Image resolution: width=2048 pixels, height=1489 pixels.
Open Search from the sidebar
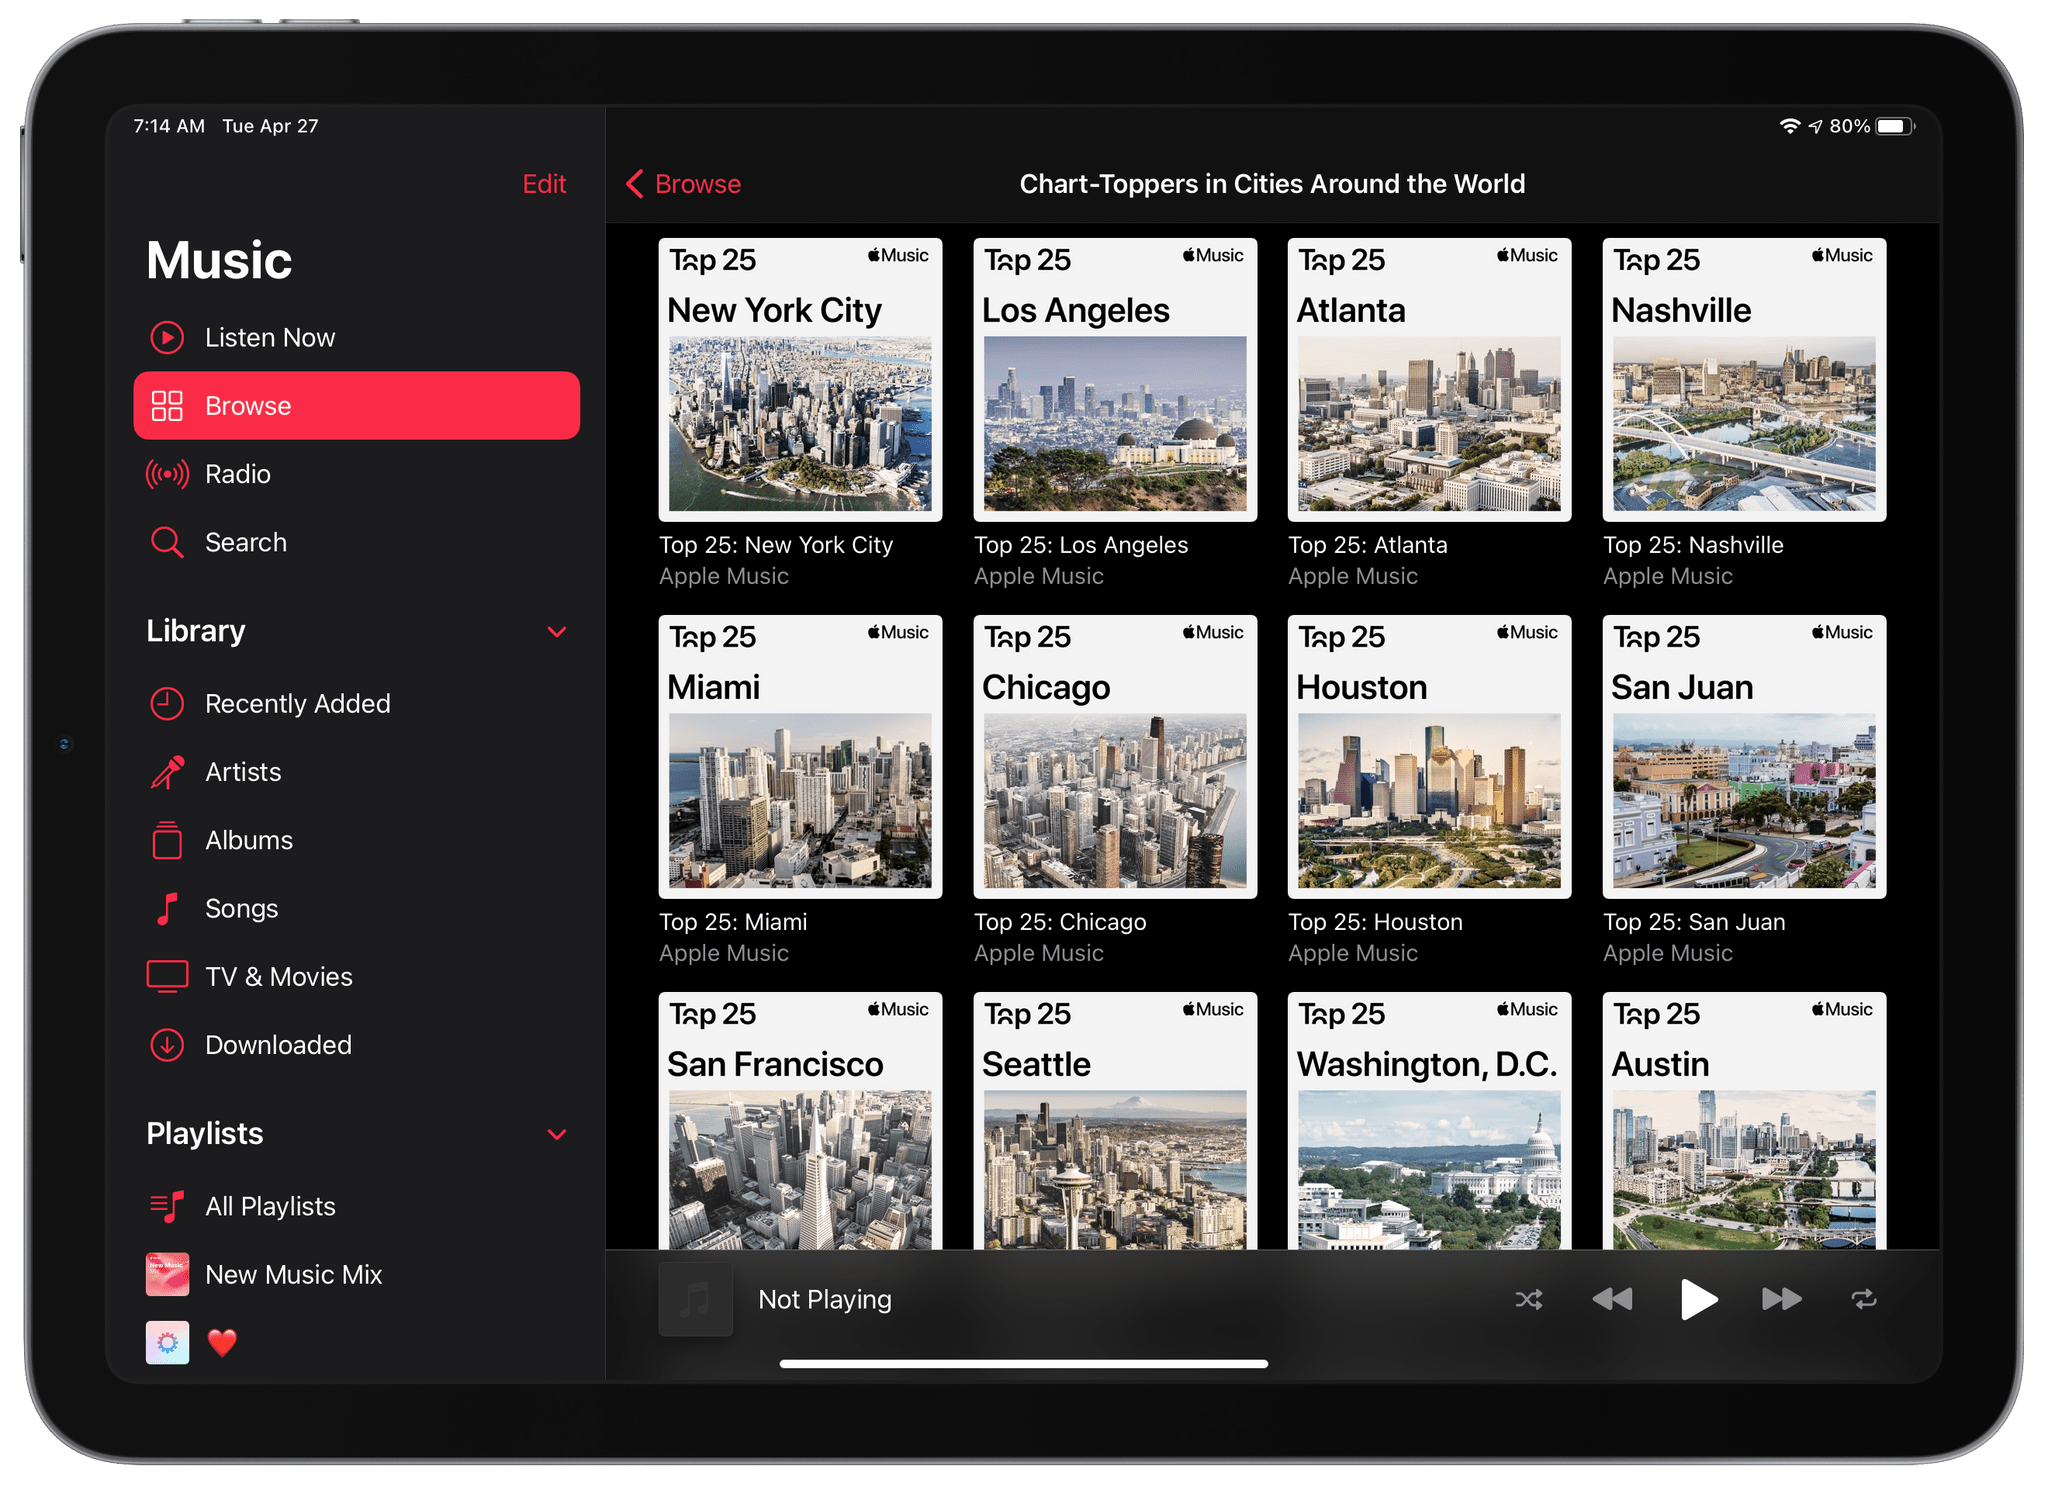click(357, 542)
